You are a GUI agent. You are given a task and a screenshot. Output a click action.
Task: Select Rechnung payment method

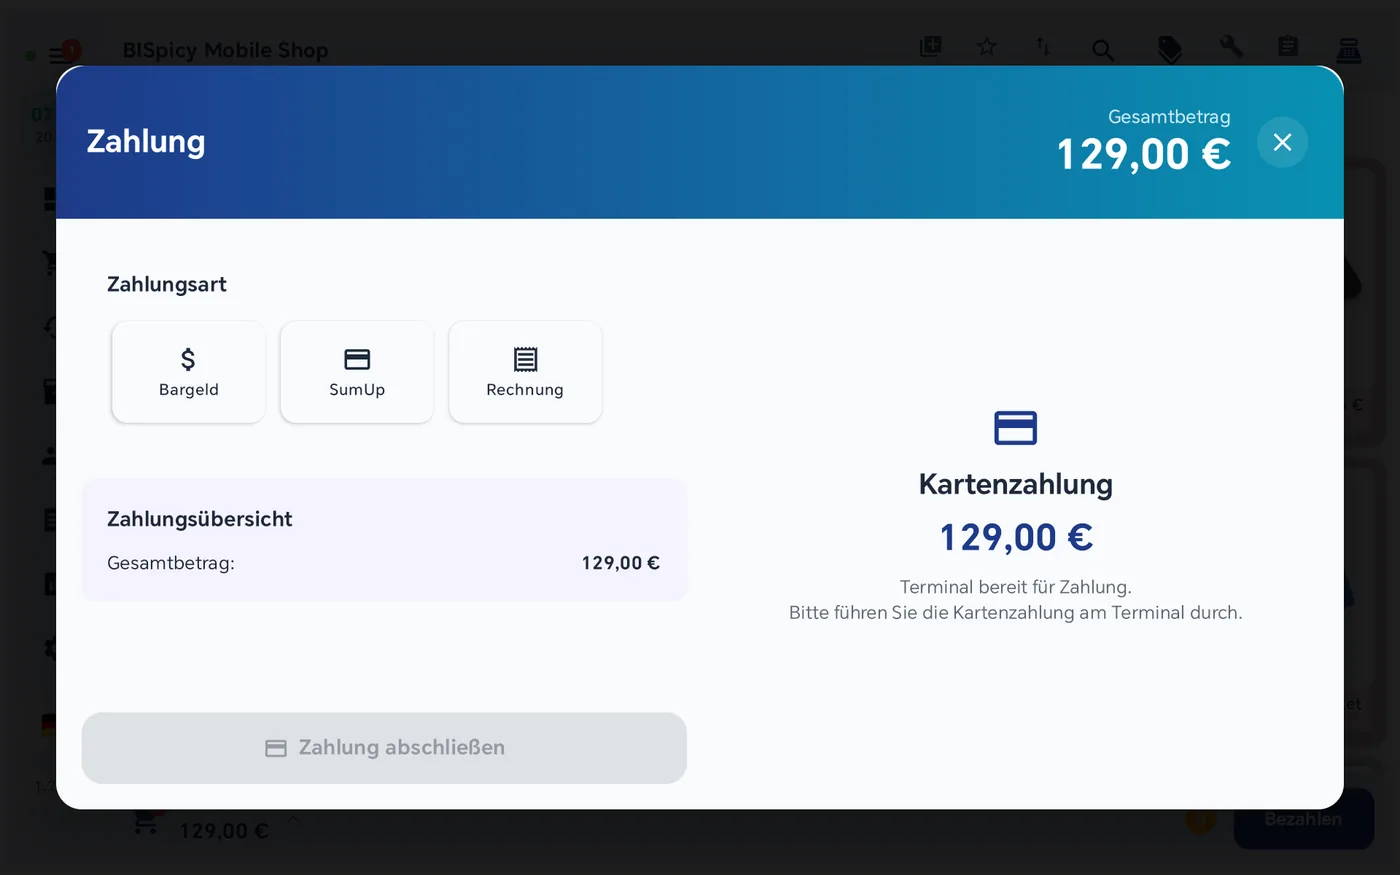tap(525, 372)
